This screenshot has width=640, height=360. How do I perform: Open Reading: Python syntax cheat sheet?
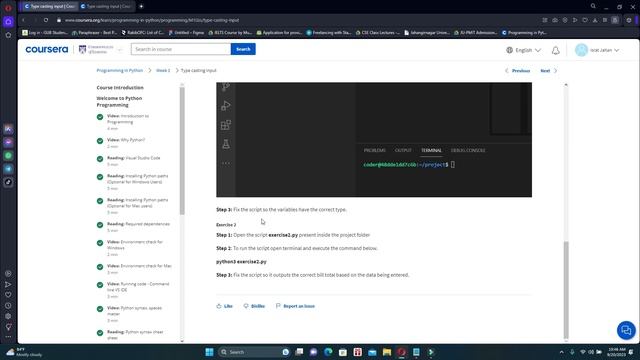(x=135, y=335)
